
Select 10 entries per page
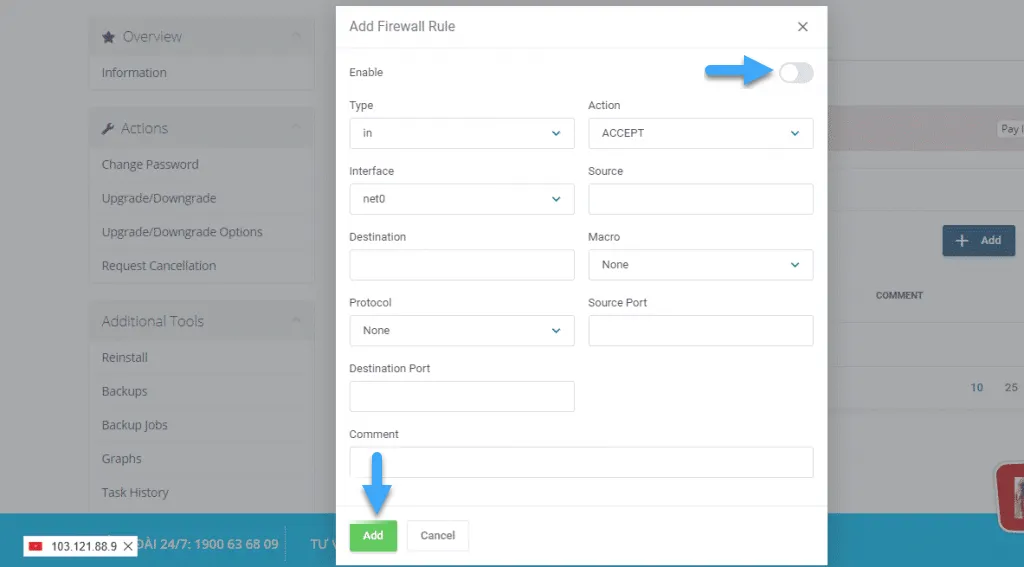click(977, 387)
